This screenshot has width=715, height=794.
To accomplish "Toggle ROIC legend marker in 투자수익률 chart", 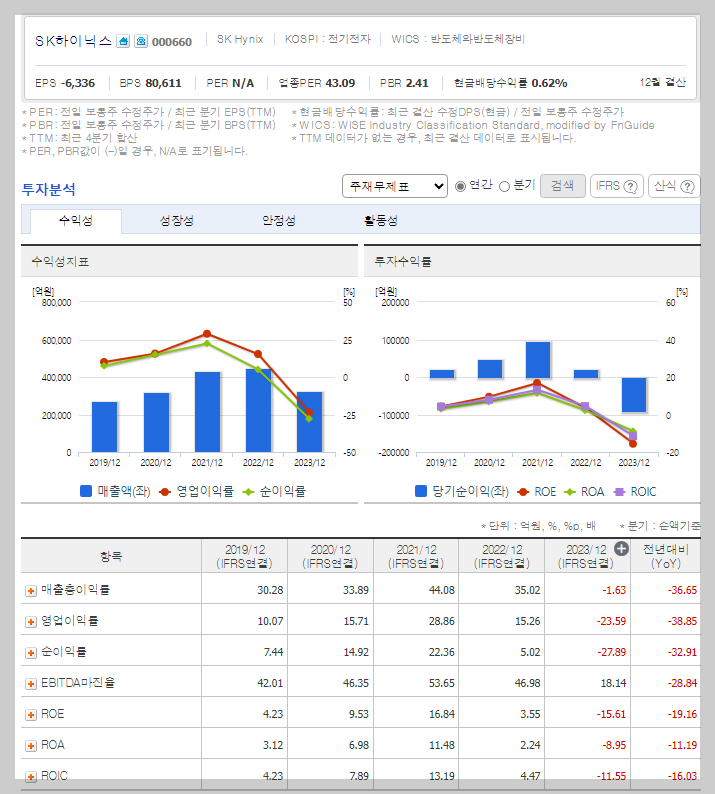I will click(x=619, y=492).
